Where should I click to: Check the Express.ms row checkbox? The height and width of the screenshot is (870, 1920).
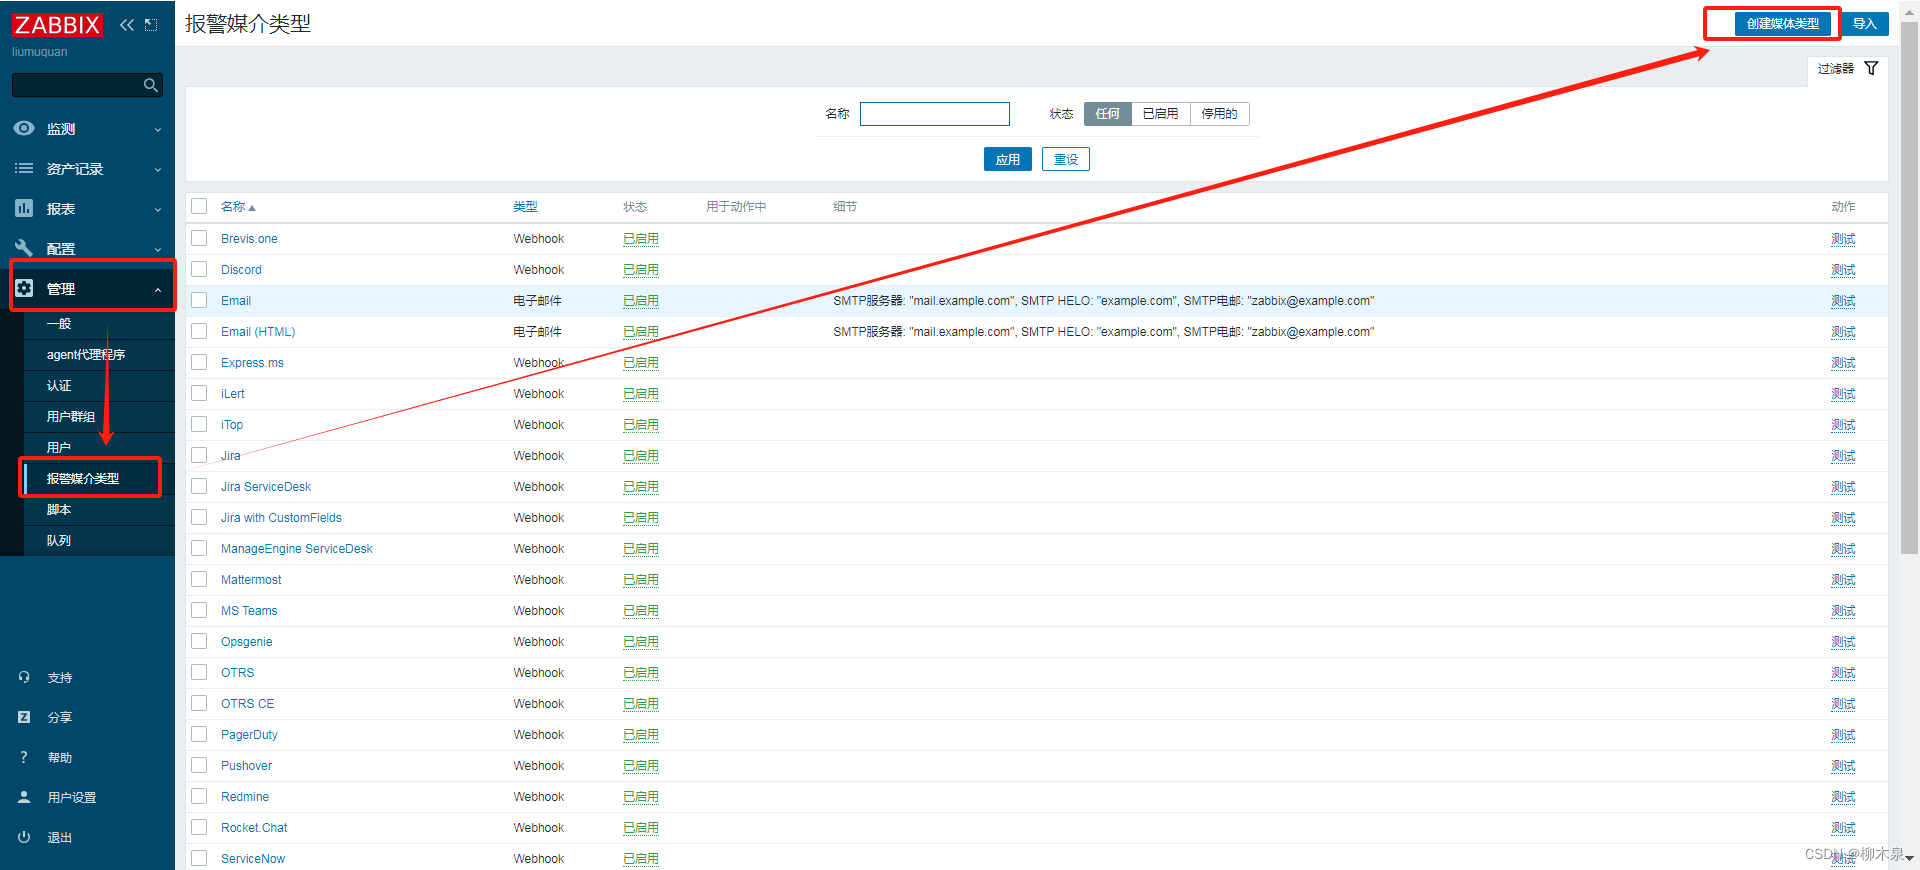199,362
